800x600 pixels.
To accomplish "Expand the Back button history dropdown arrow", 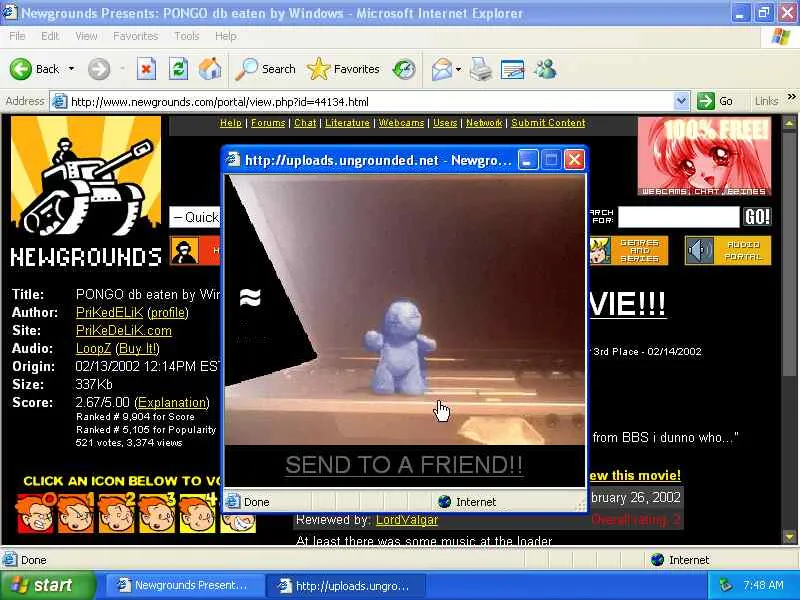I will click(x=71, y=69).
